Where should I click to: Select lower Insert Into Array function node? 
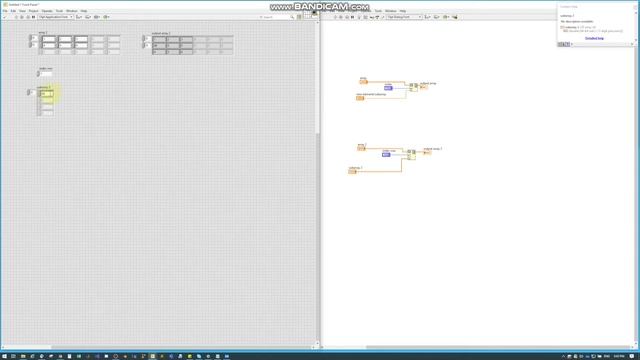pyautogui.click(x=411, y=155)
